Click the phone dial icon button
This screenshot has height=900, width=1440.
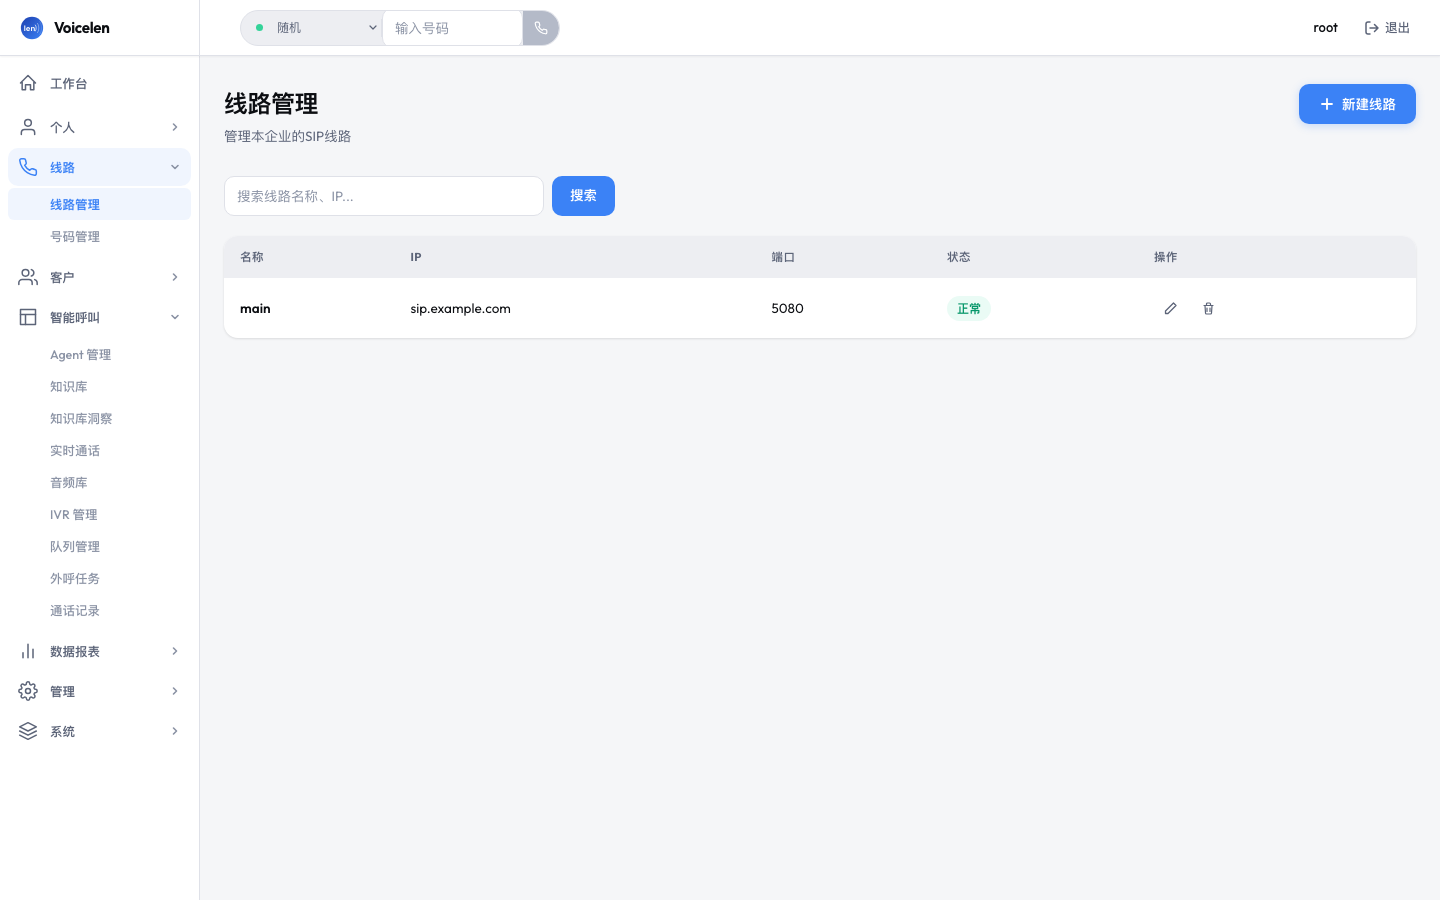coord(541,28)
